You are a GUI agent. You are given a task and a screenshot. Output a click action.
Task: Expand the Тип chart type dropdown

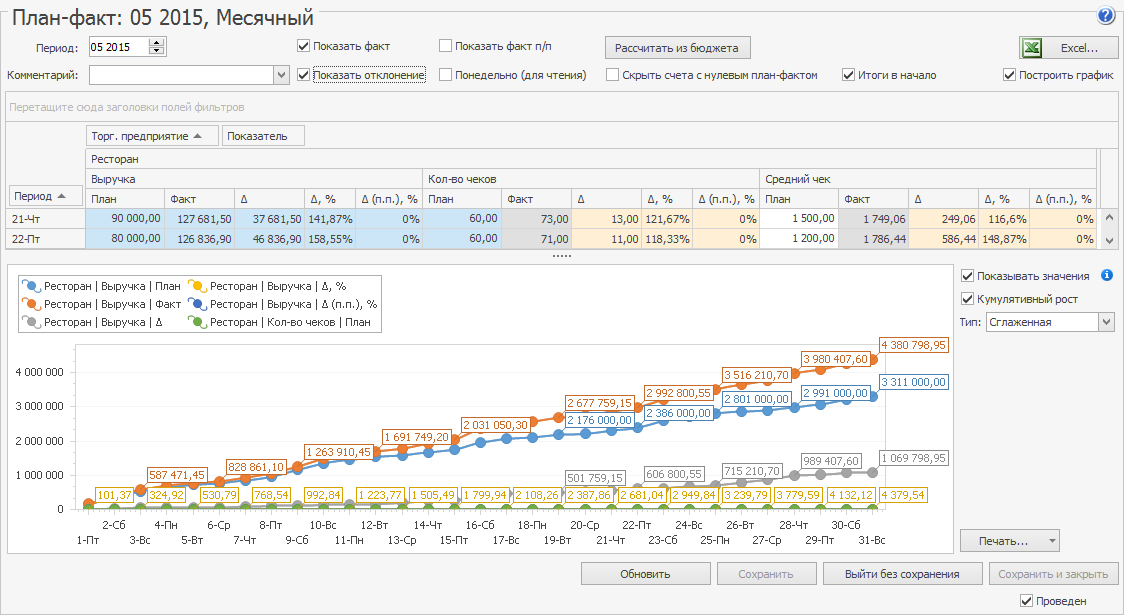pyautogui.click(x=1105, y=322)
